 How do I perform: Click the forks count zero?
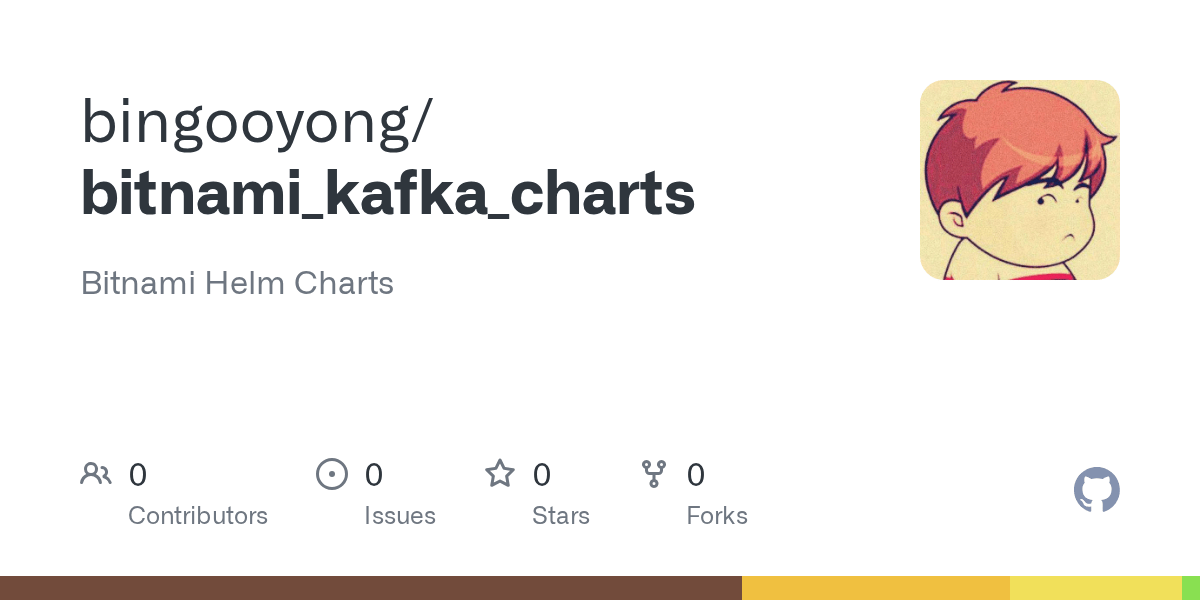696,474
